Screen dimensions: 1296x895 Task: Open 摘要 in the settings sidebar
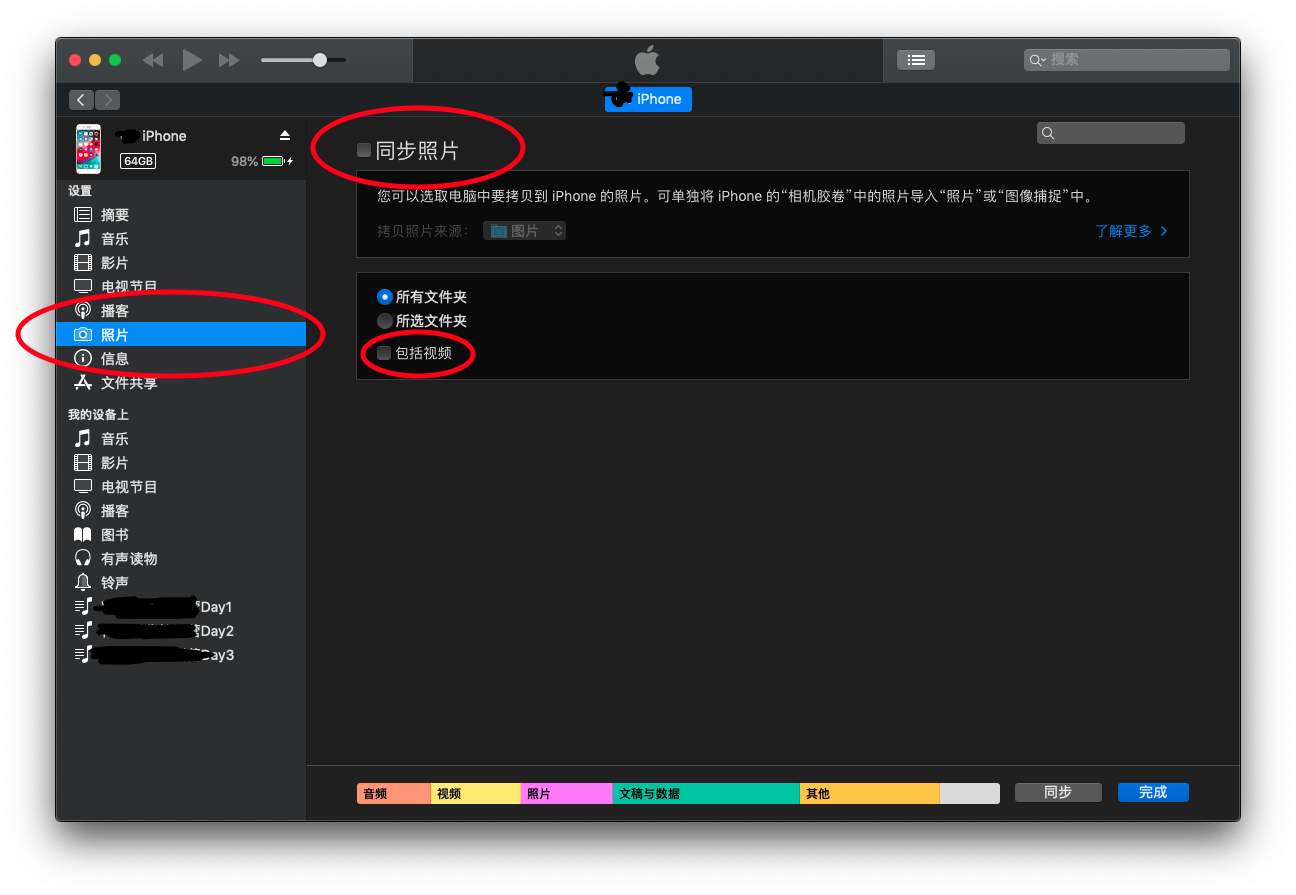click(115, 215)
